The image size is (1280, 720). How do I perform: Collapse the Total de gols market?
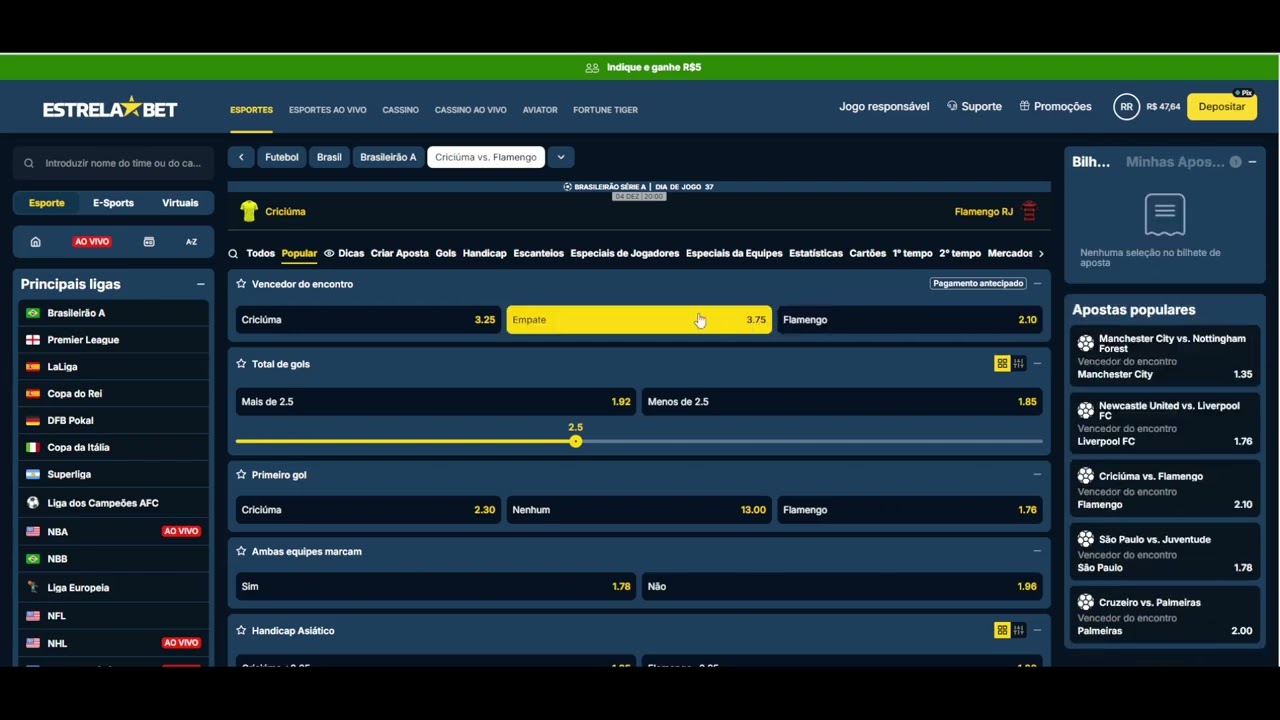coord(1037,364)
